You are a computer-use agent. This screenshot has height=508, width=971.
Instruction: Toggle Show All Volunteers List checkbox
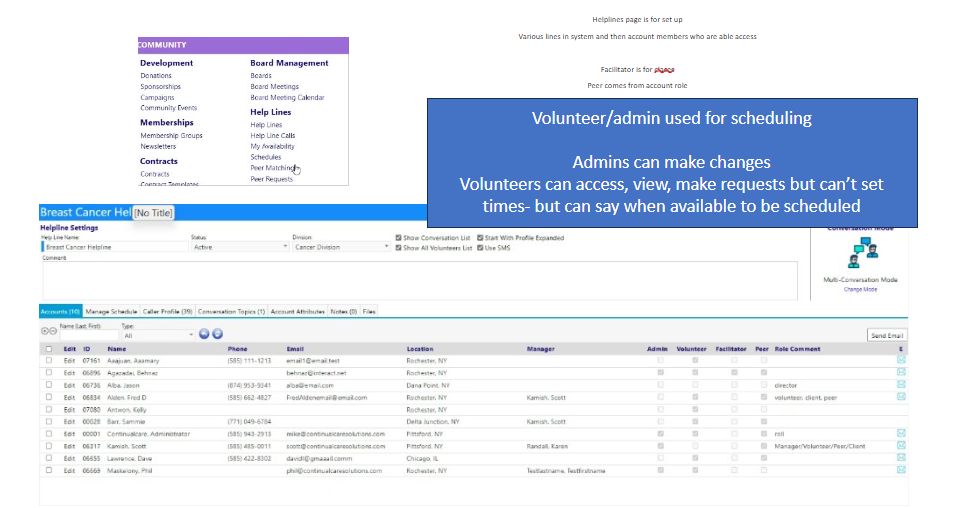tap(399, 248)
